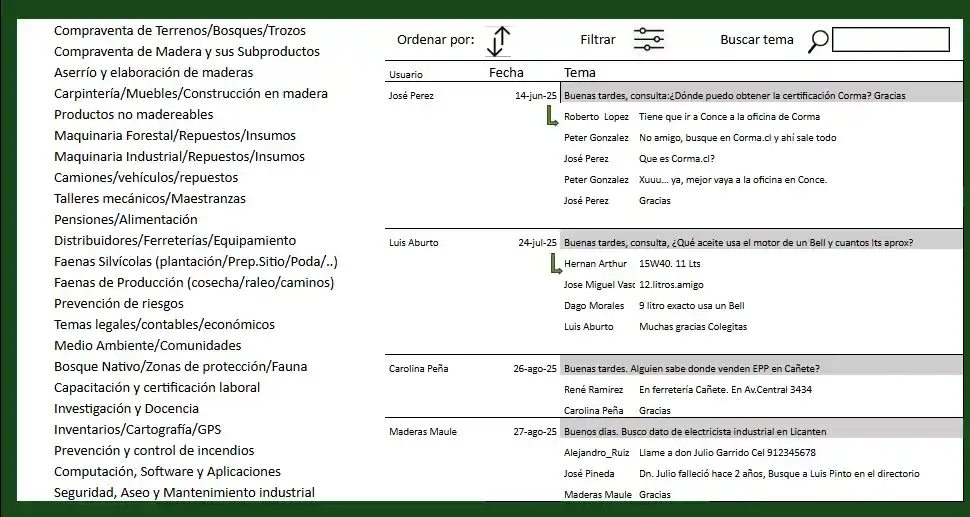Click the Fecha column header
Screen dimensions: 970x517
pyautogui.click(x=506, y=73)
